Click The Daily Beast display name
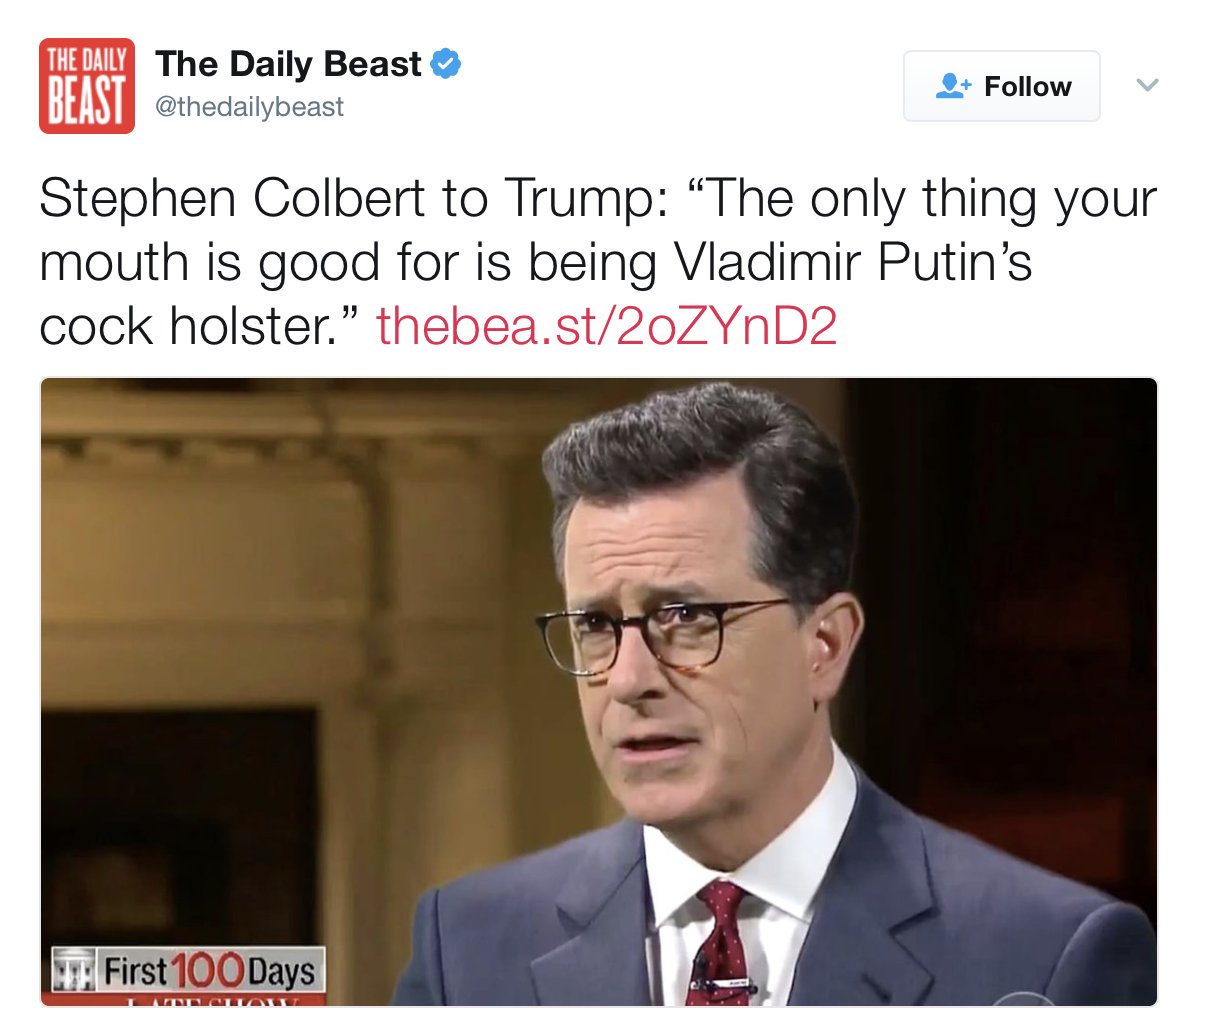This screenshot has height=1024, width=1224. (288, 64)
